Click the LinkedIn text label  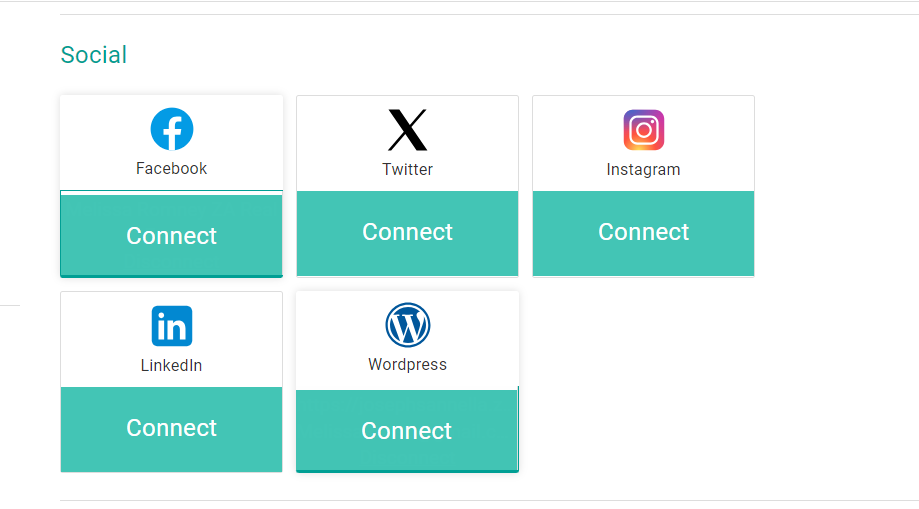click(172, 365)
